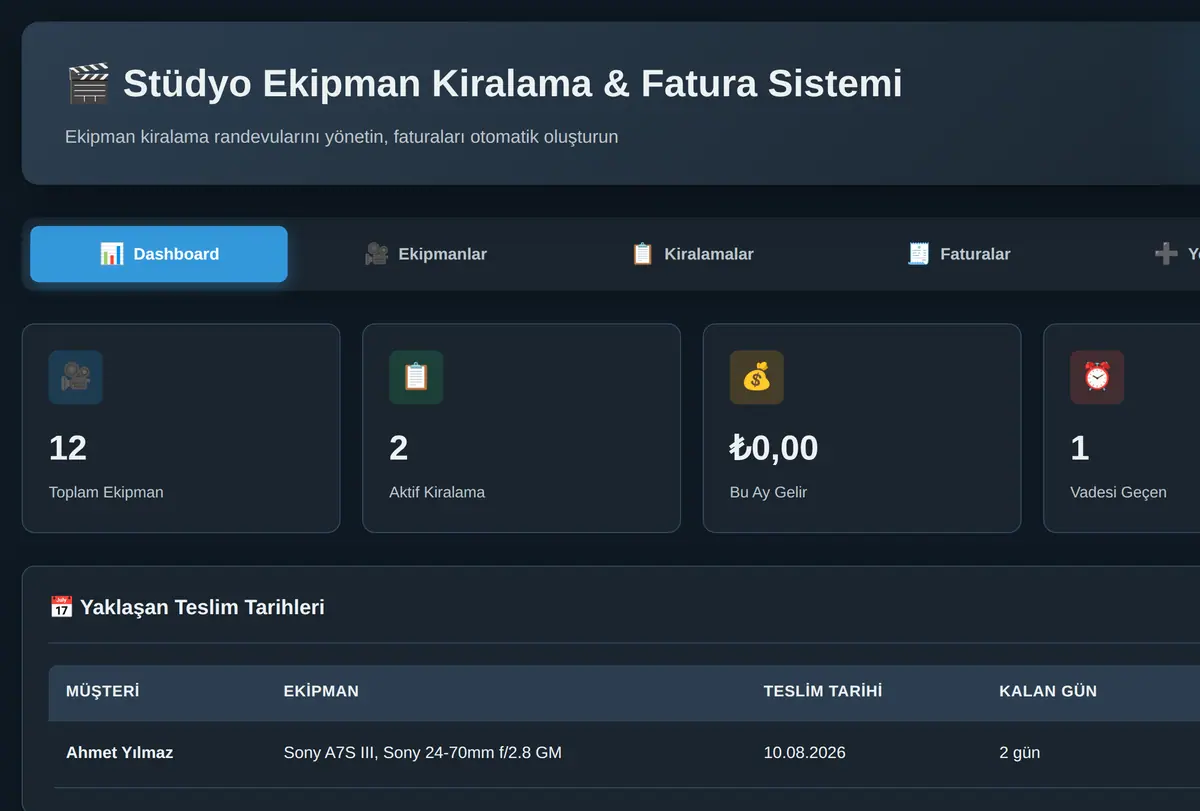The height and width of the screenshot is (811, 1200).
Task: Click the Sony A7S III equipment cell
Action: 423,752
